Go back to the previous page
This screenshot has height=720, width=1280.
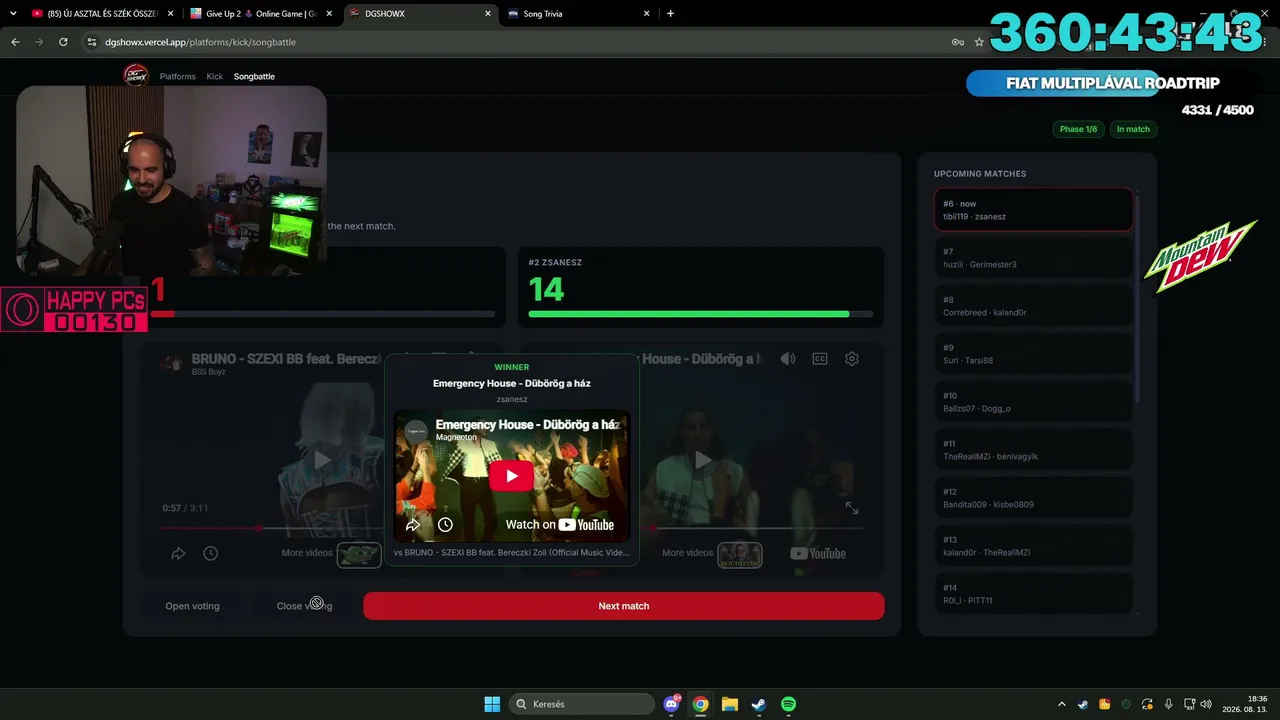click(15, 42)
